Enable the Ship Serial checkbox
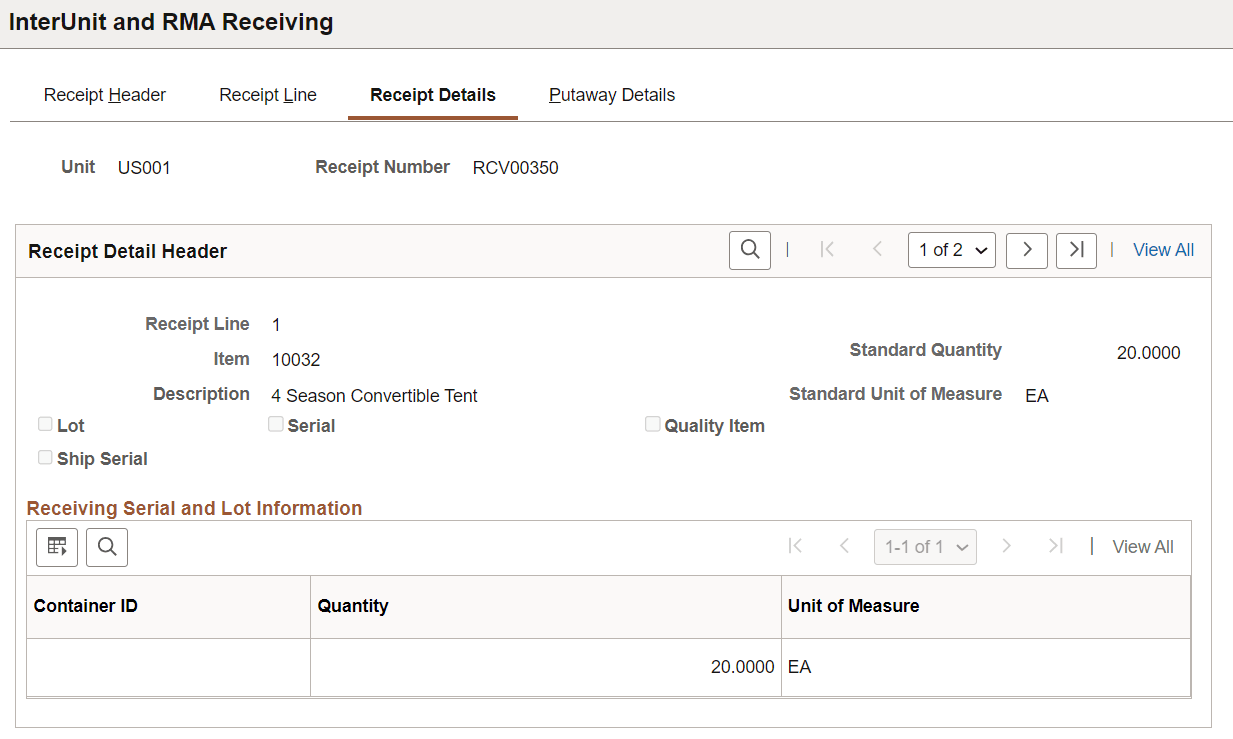Screen dimensions: 1233x739 45,457
